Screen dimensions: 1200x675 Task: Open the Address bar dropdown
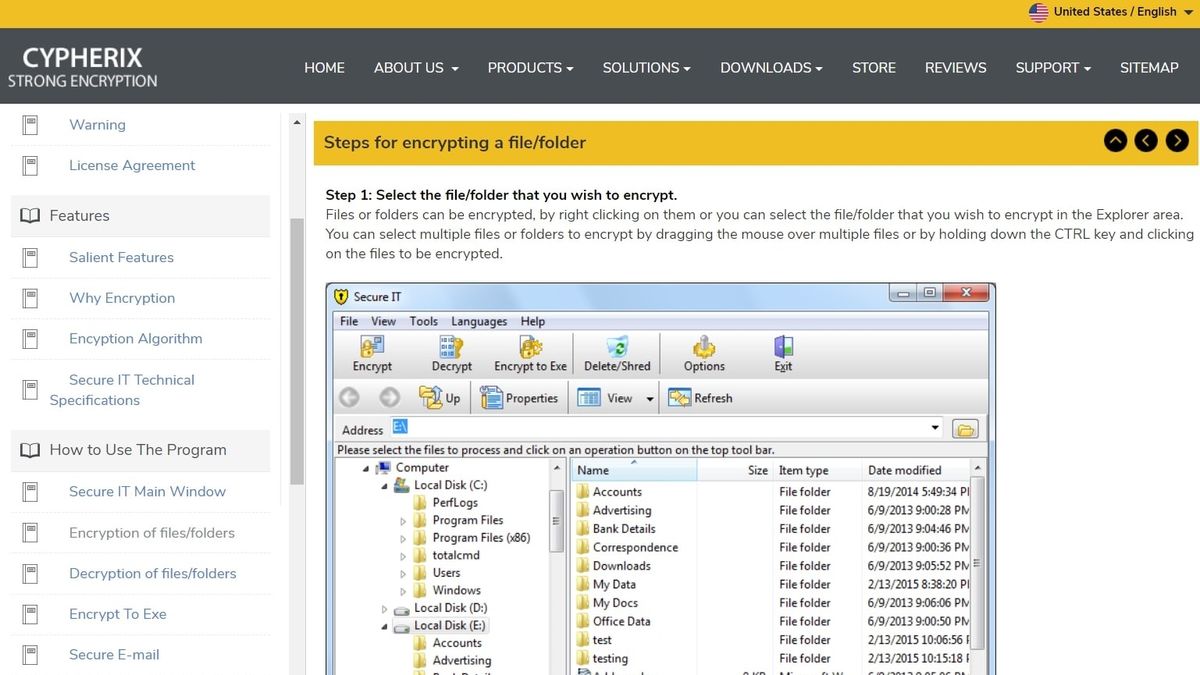tap(934, 428)
